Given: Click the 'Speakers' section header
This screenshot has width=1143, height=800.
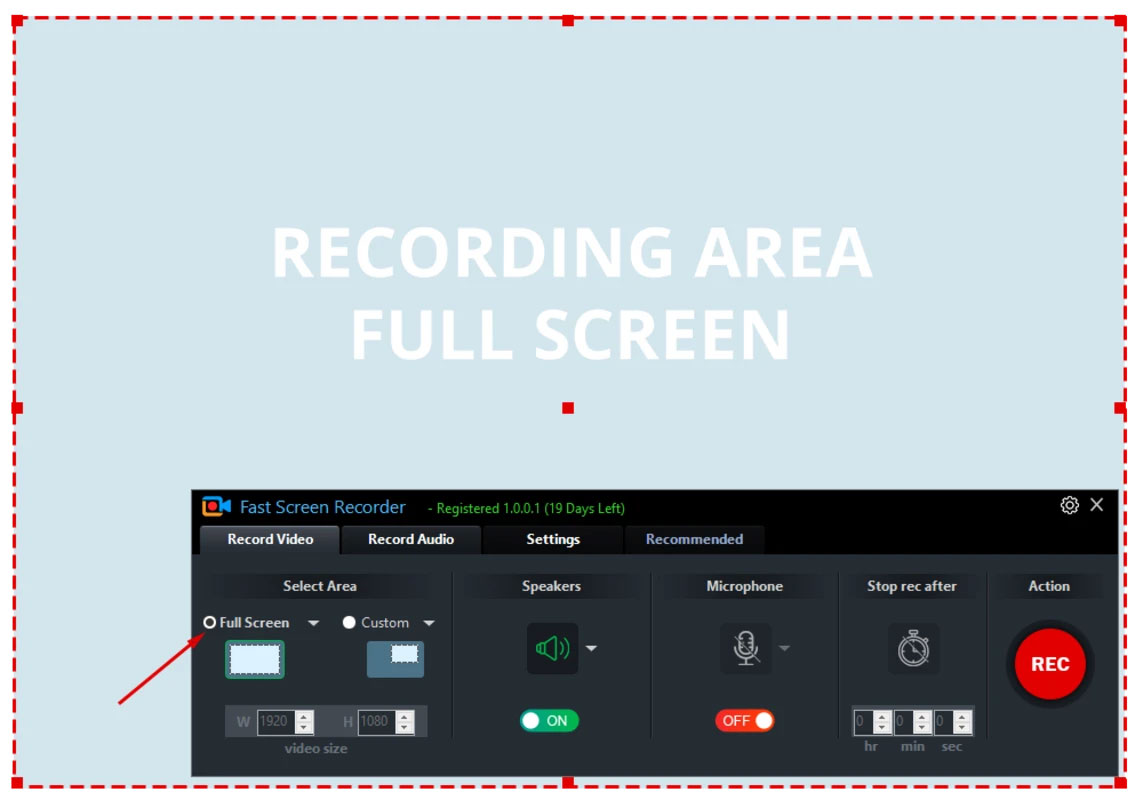Looking at the screenshot, I should pos(551,586).
